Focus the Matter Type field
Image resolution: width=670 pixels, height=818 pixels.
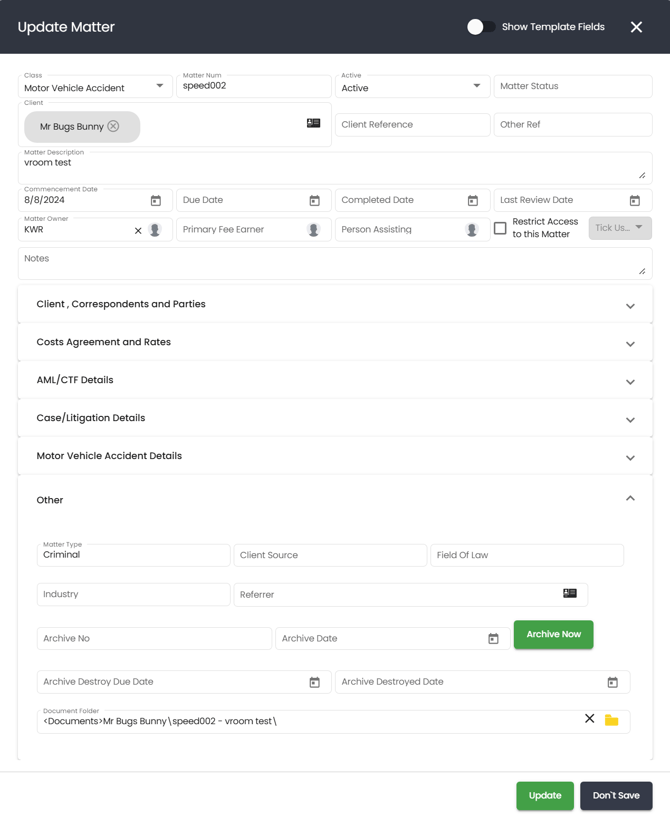[x=134, y=555]
